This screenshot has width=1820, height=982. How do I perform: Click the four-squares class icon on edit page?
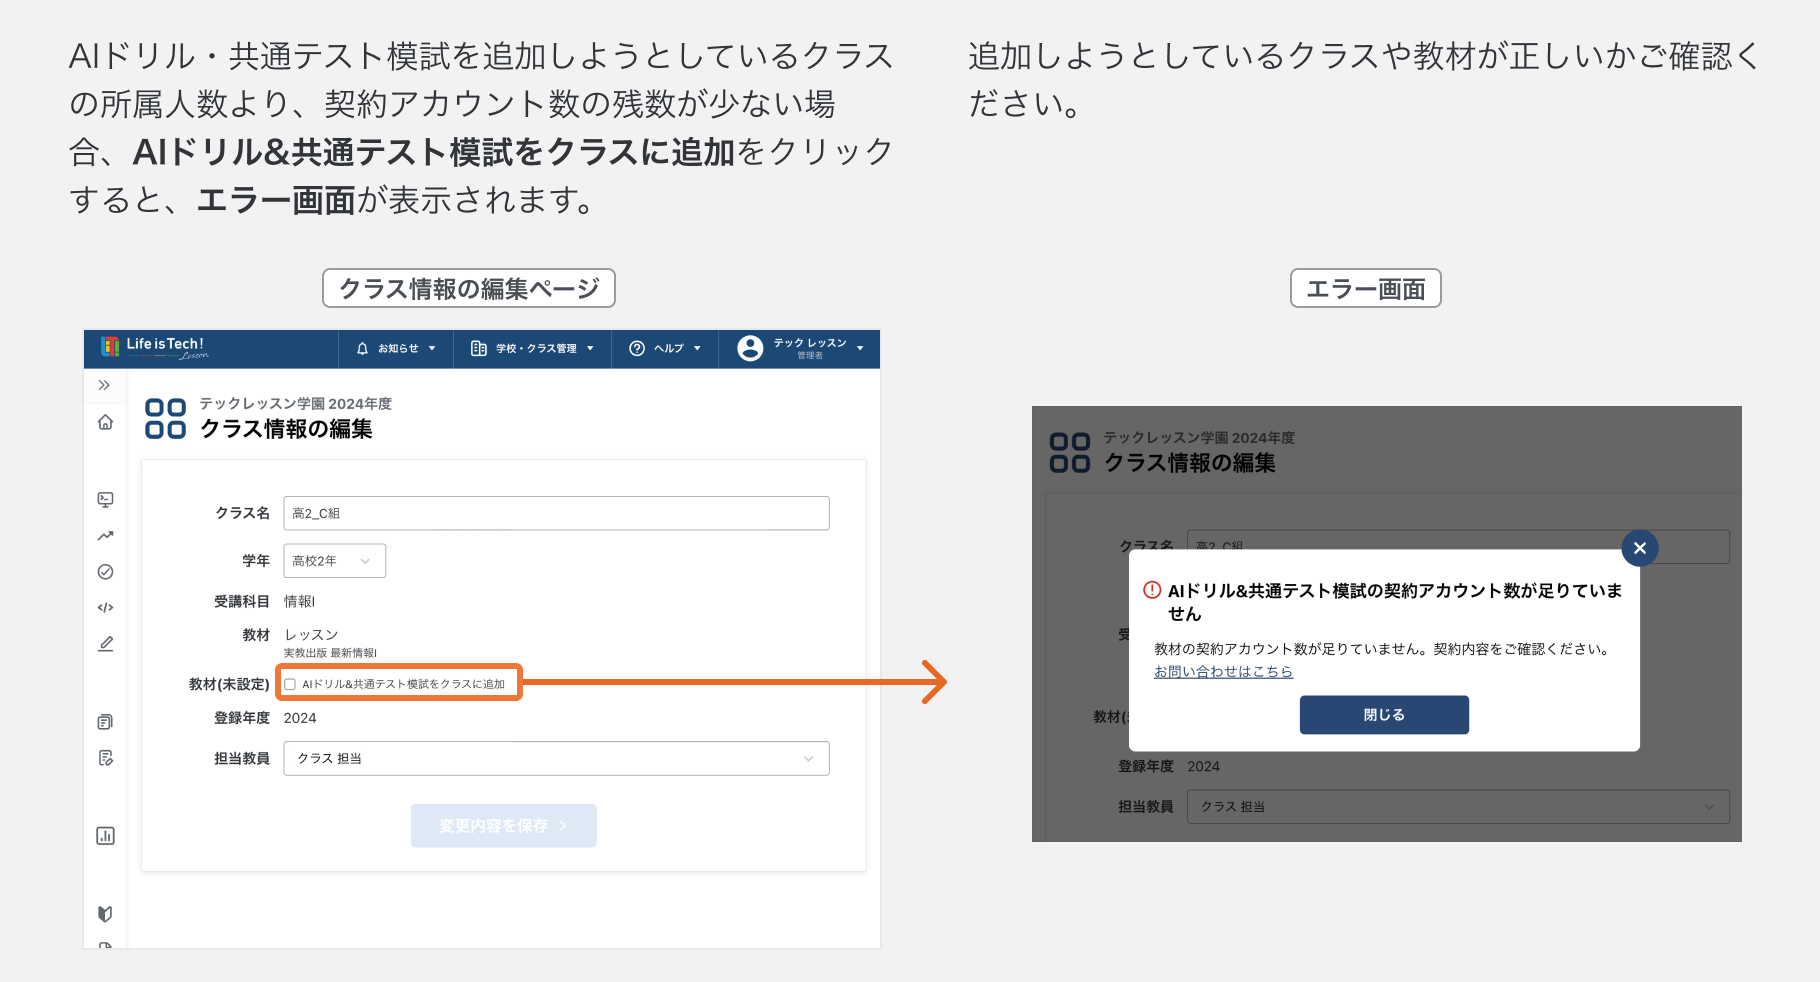(165, 419)
